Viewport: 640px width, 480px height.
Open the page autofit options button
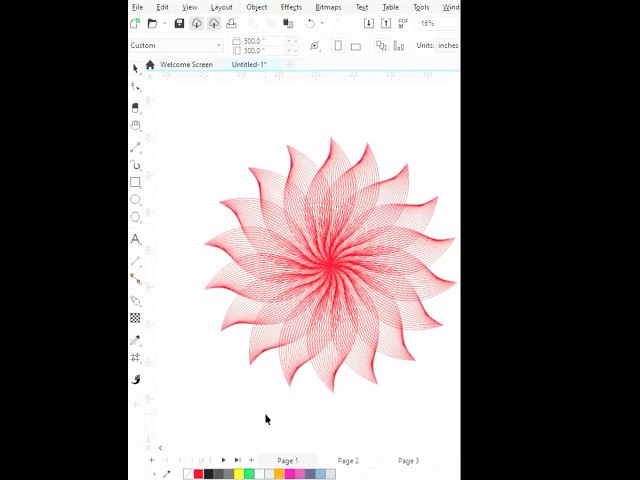coord(314,45)
